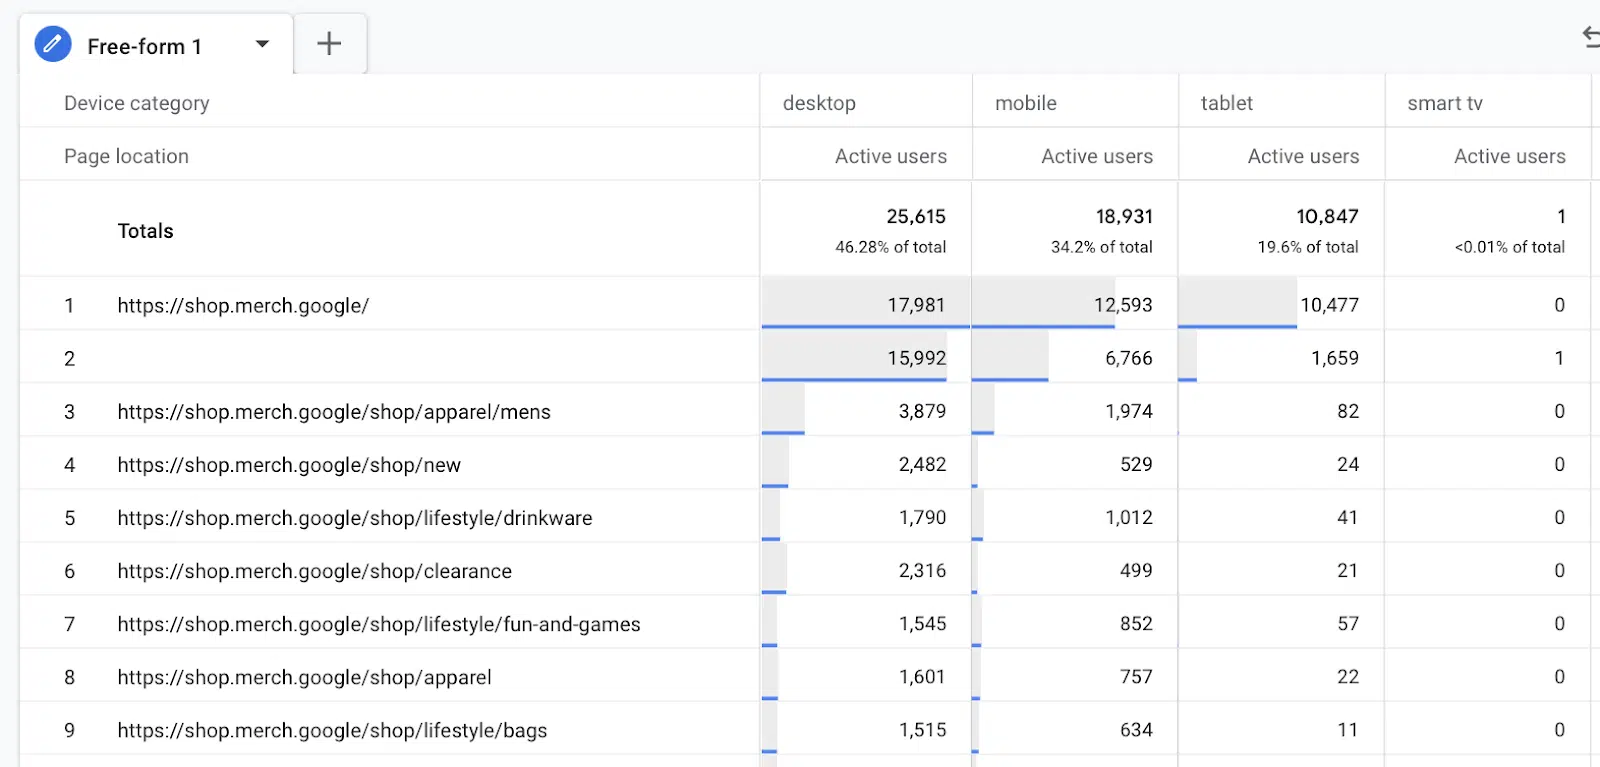
Task: Click mobile value 1,012
Action: 1129,517
